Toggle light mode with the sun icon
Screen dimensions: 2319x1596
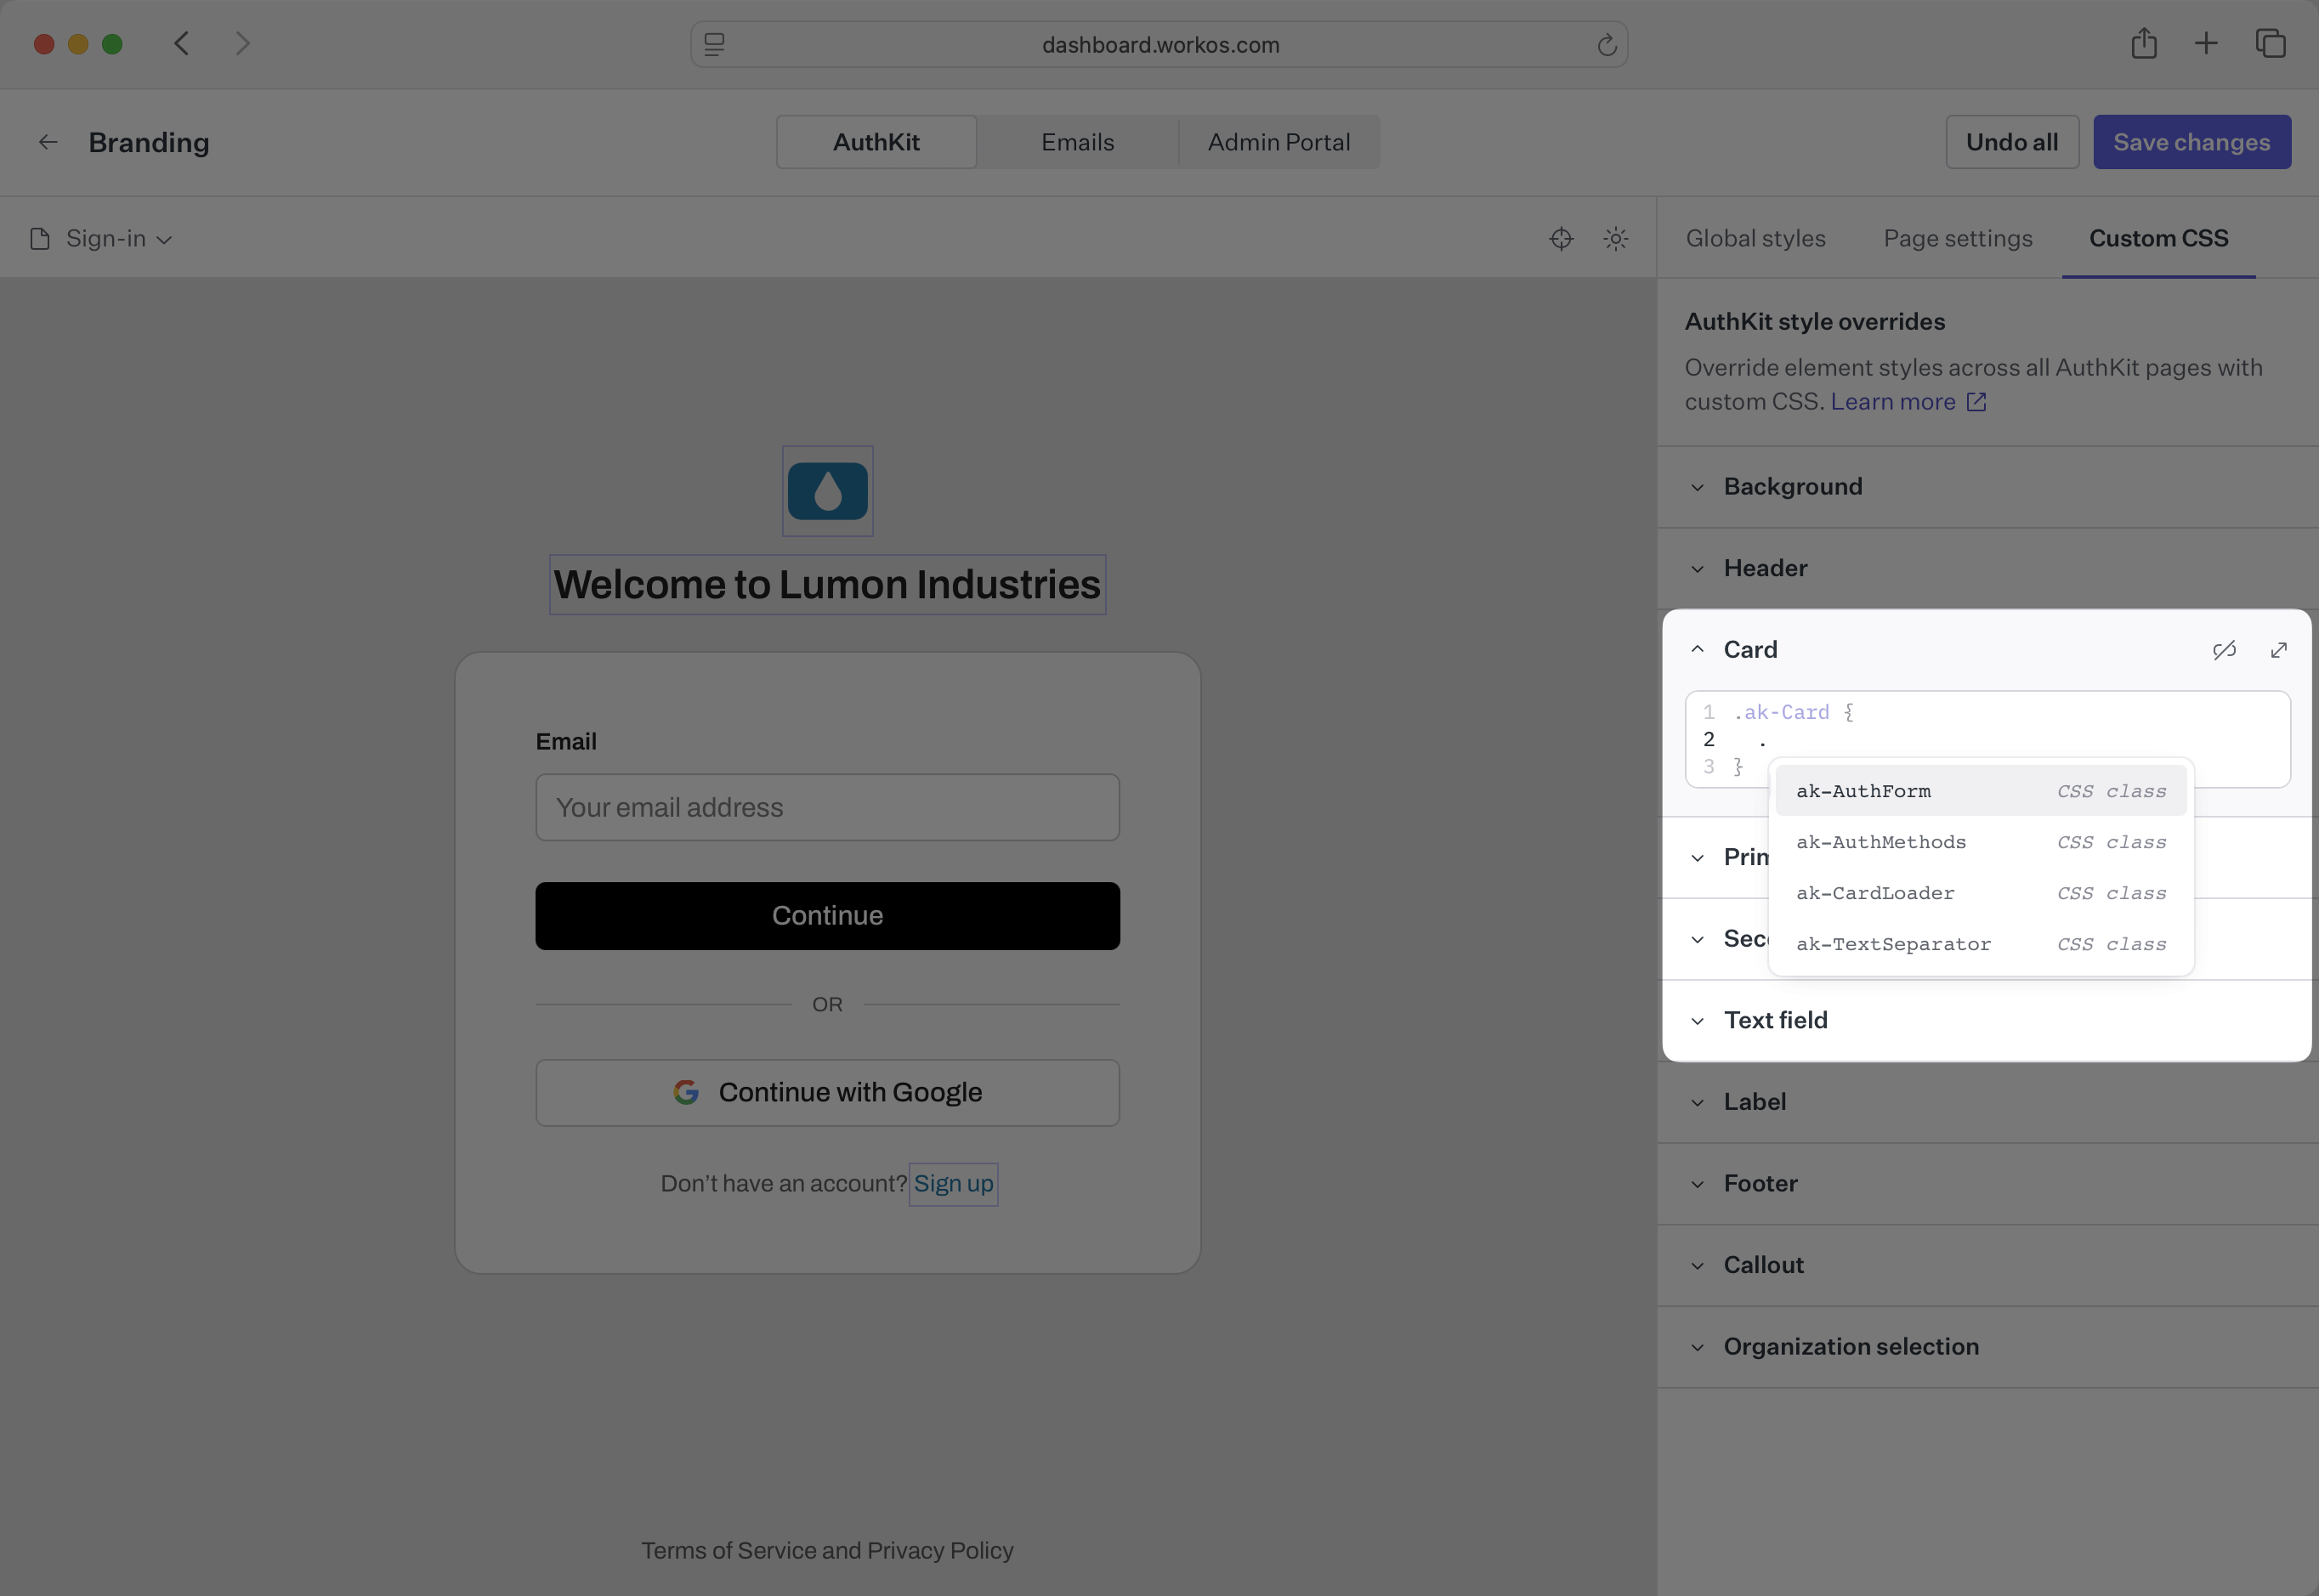[x=1616, y=238]
